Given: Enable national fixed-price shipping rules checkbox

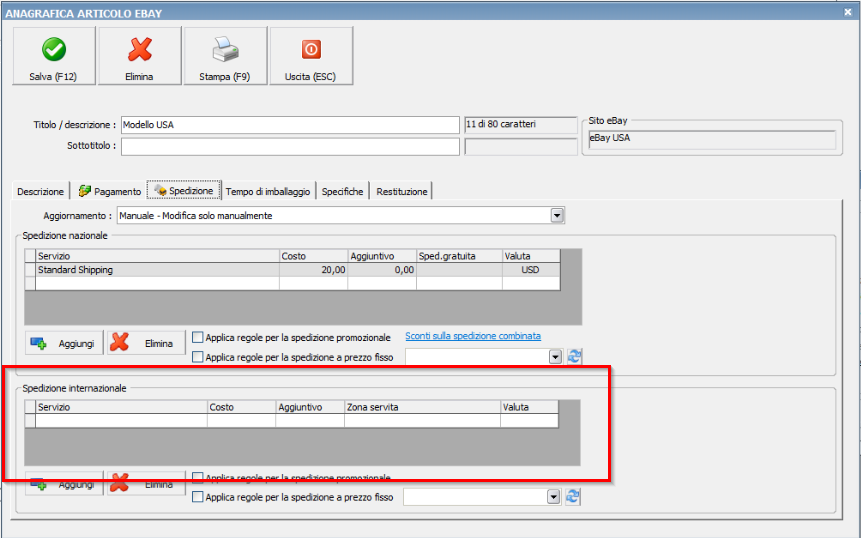Looking at the screenshot, I should coord(198,357).
